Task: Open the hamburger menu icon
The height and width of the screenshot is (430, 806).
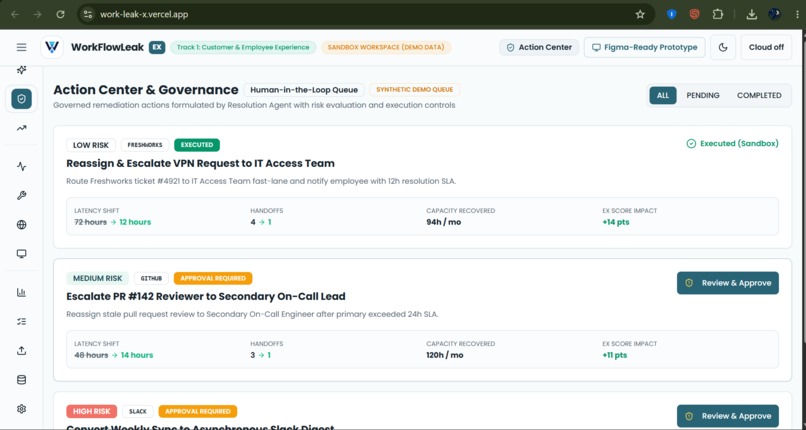Action: (21, 47)
